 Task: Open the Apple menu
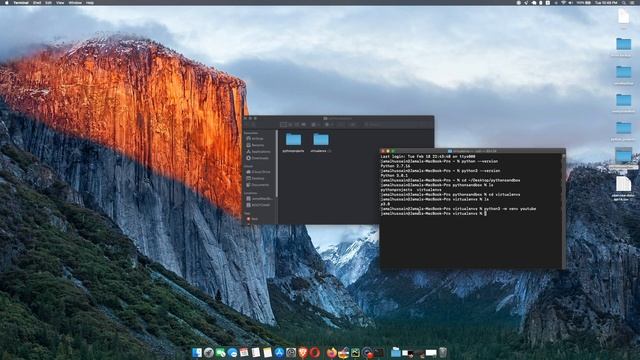point(6,2)
